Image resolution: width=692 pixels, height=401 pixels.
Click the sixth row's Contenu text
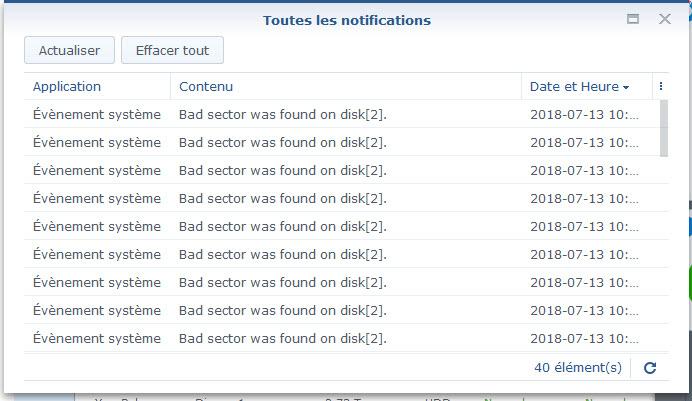282,255
